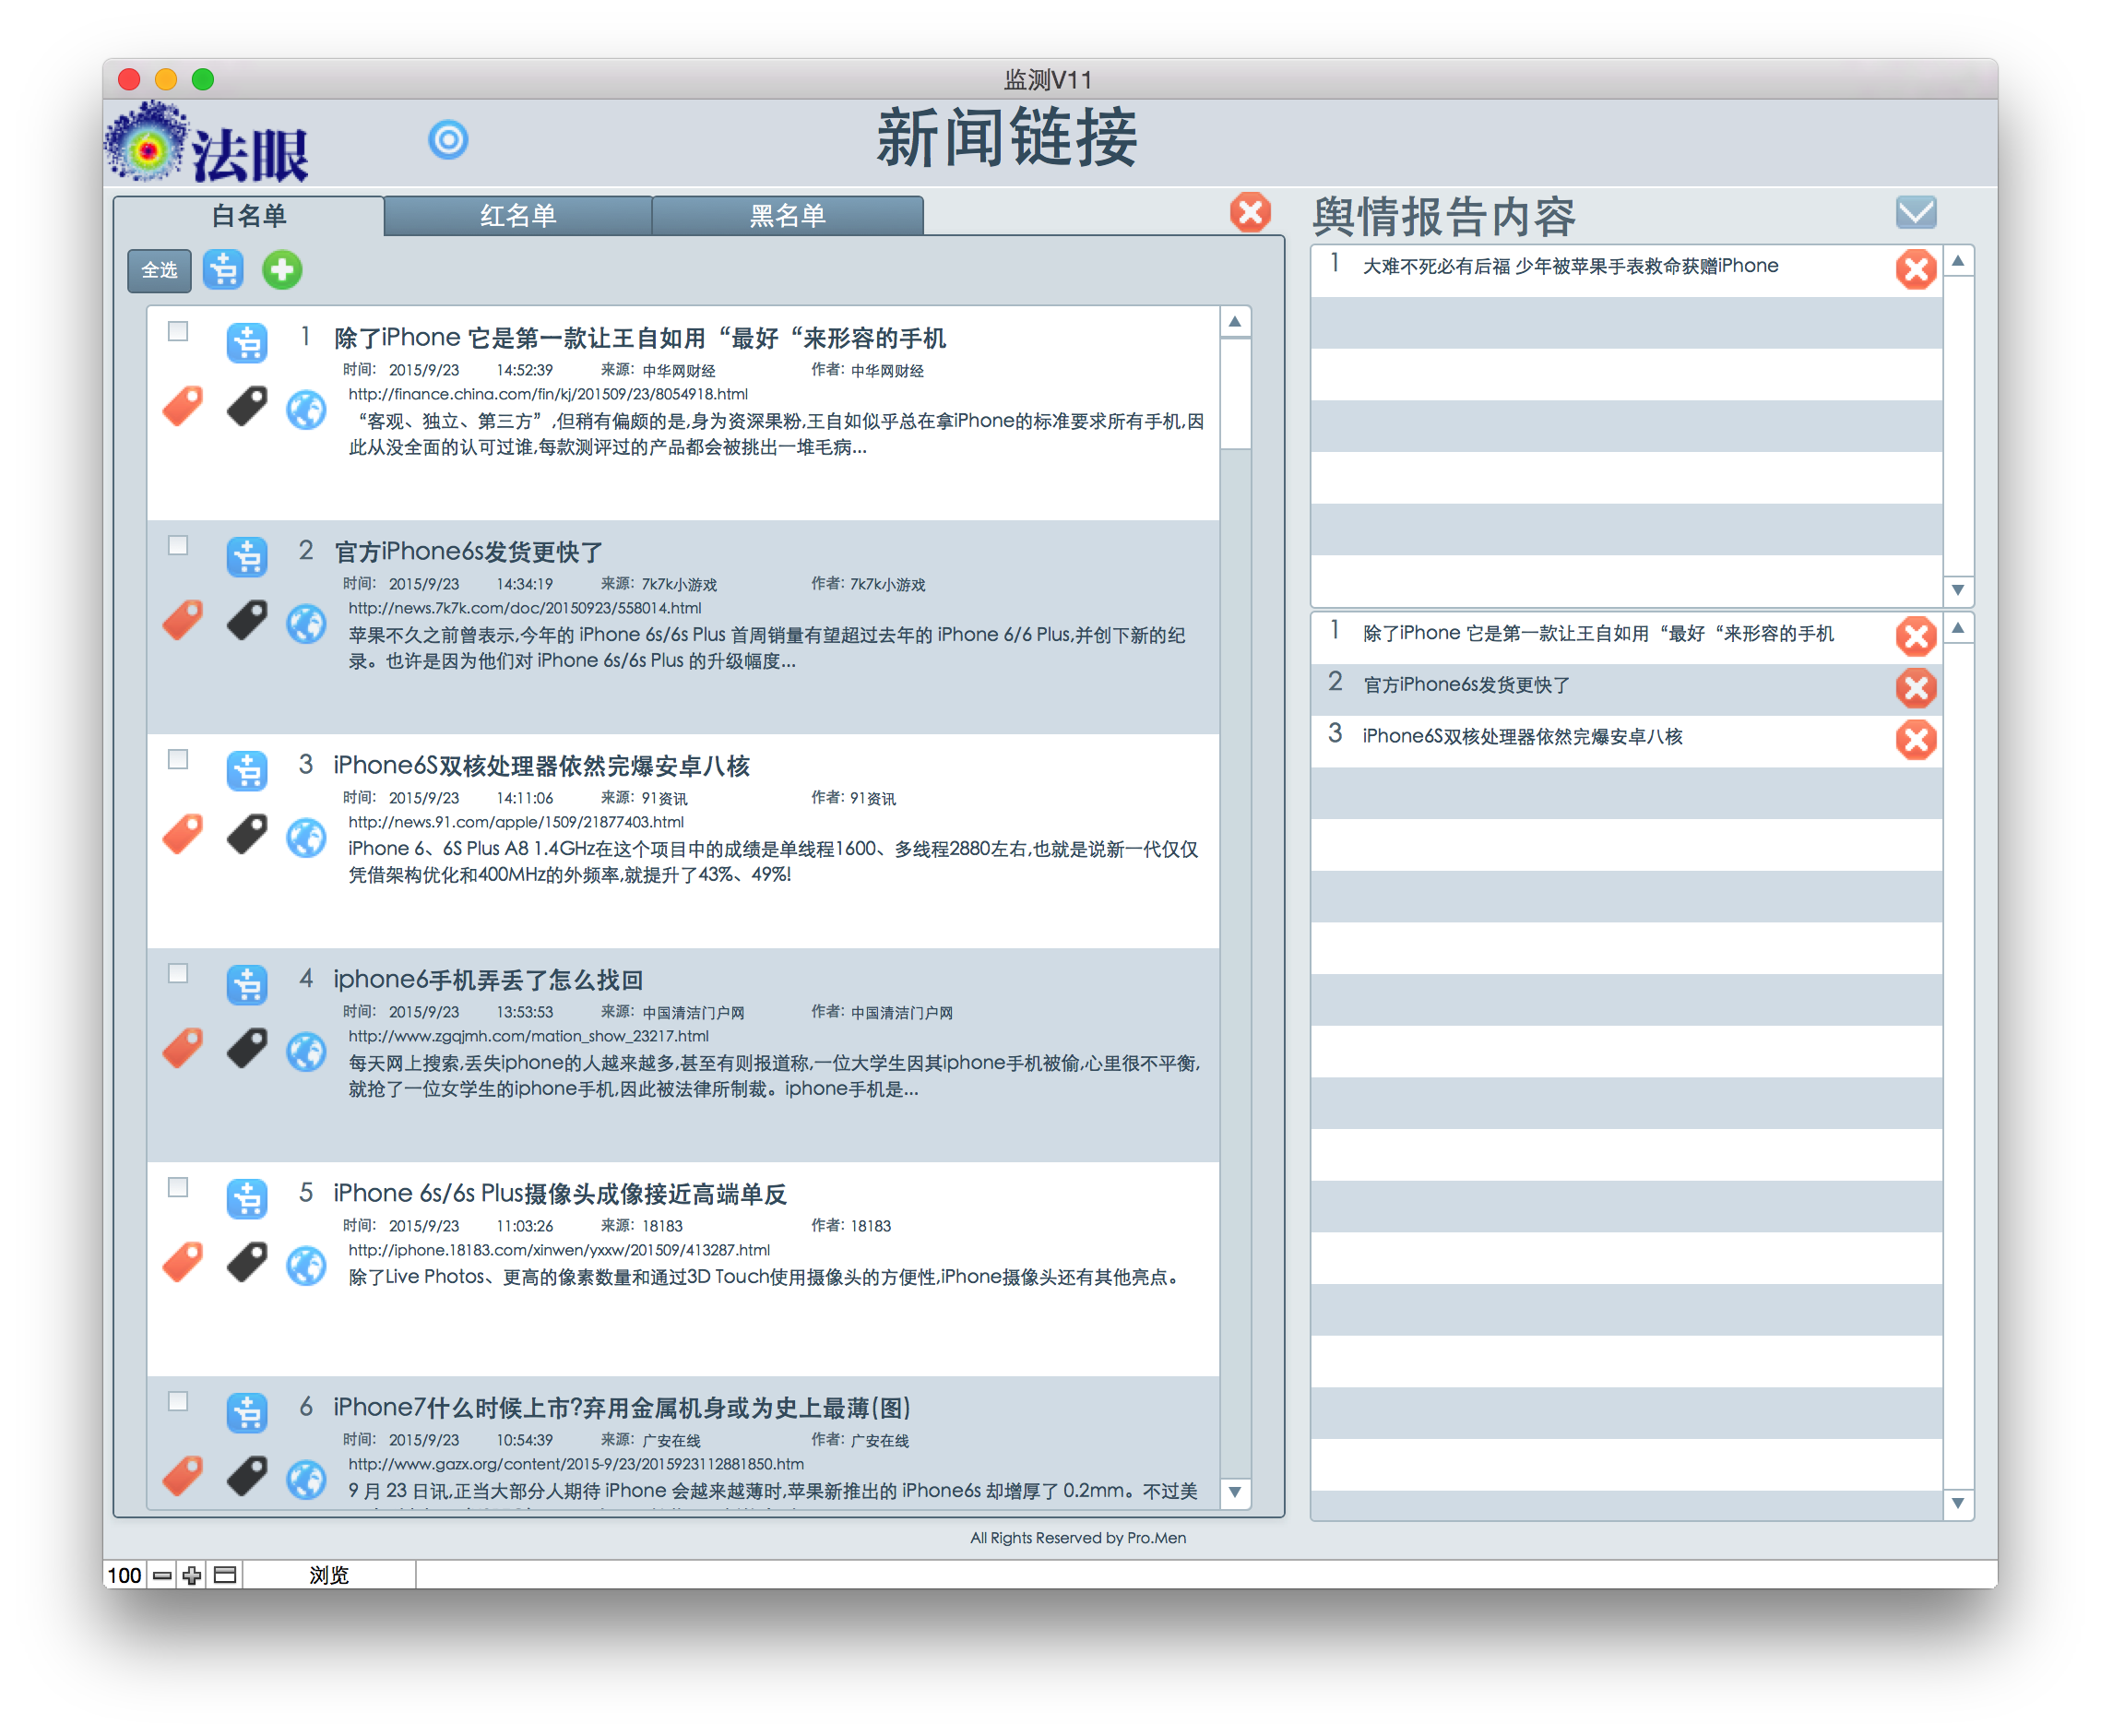Open globe browser icon for article 1

tap(306, 410)
